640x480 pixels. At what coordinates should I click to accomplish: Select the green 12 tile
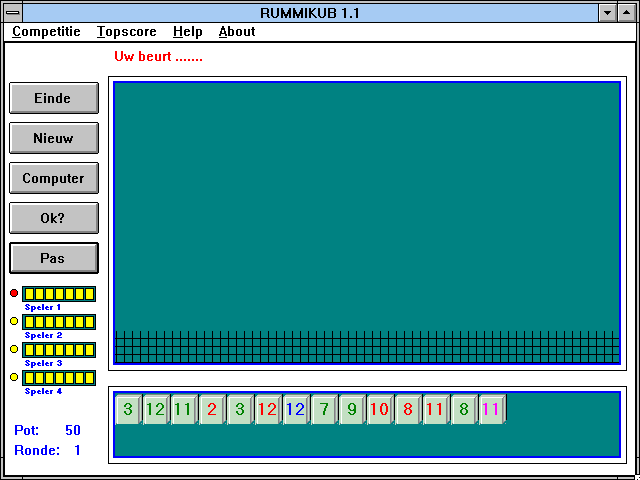point(156,409)
